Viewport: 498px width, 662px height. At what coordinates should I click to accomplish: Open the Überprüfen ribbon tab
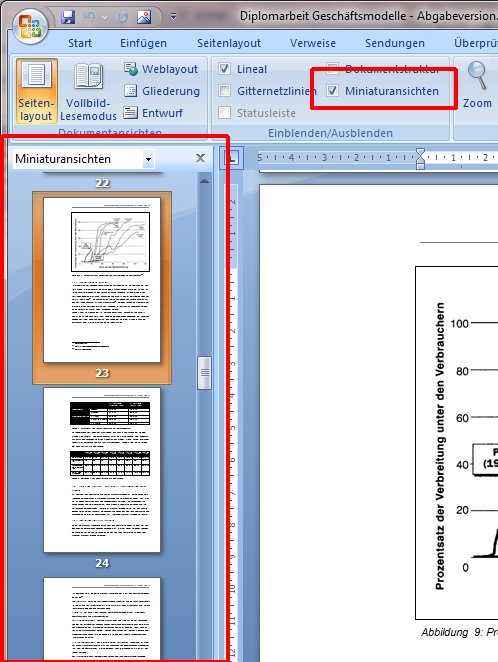[476, 43]
